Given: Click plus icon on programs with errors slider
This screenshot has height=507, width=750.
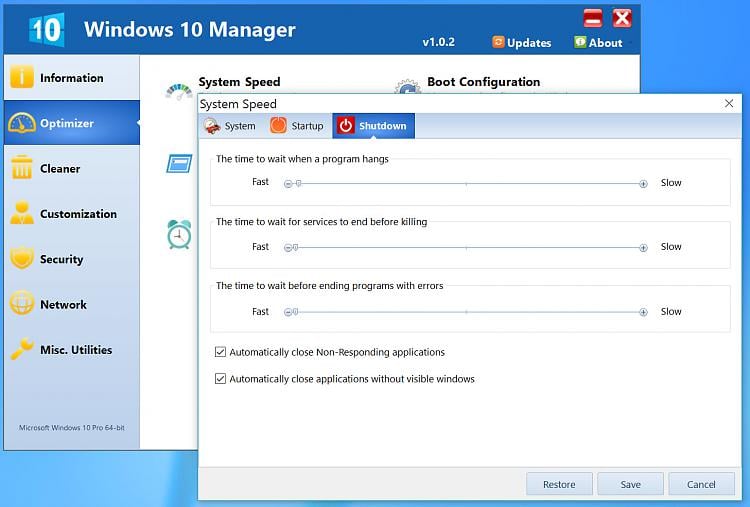Looking at the screenshot, I should (643, 312).
